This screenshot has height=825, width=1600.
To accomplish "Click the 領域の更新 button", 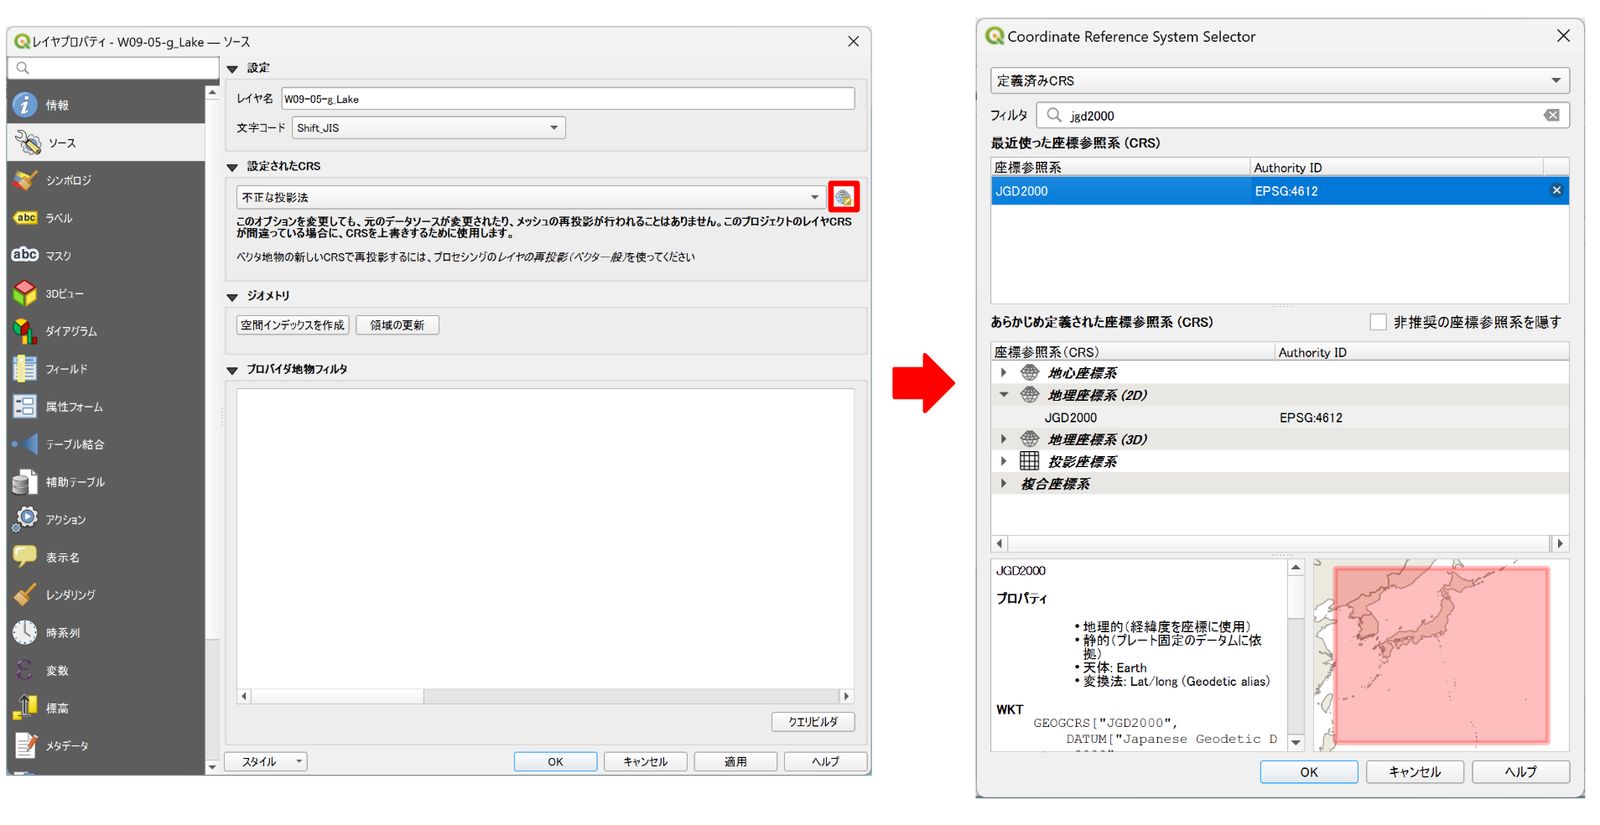I will (x=397, y=325).
